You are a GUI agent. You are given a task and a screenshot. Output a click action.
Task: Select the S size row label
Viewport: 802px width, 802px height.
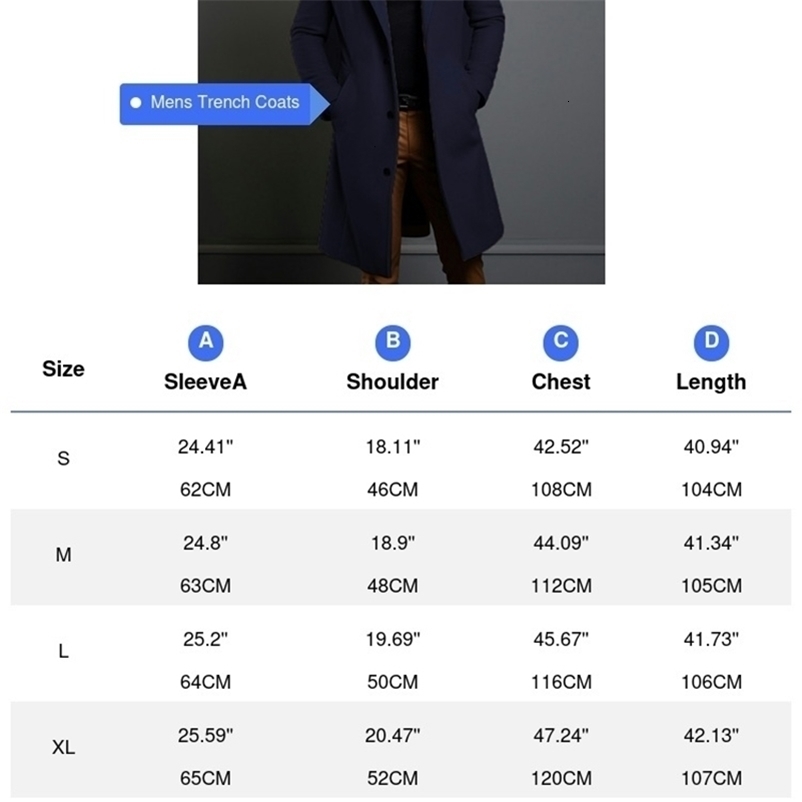point(63,459)
